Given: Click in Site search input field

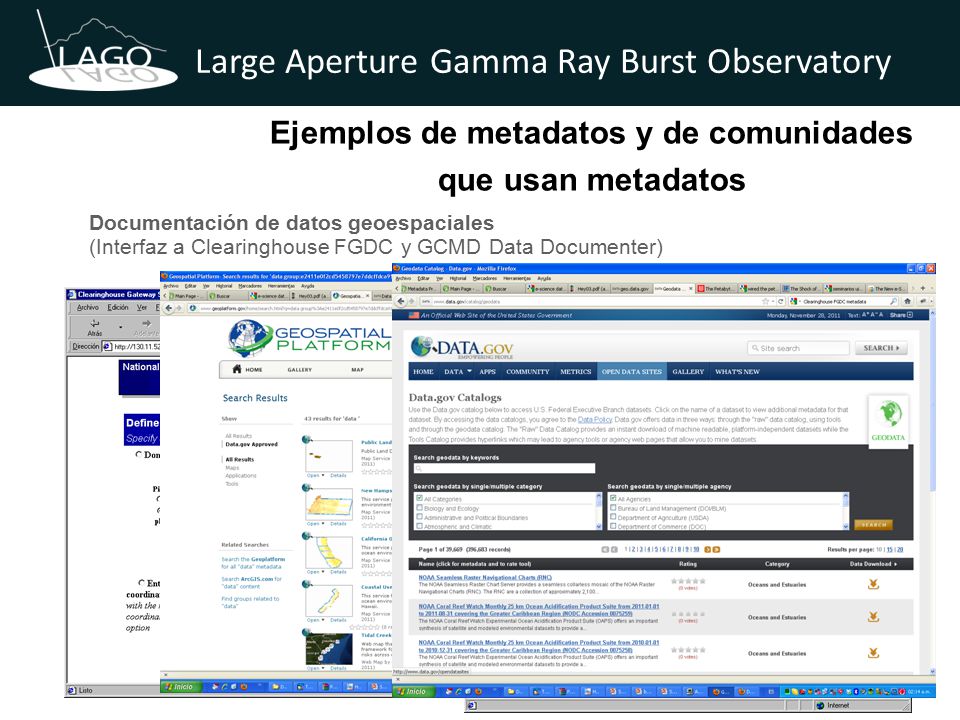Looking at the screenshot, I should [x=798, y=348].
